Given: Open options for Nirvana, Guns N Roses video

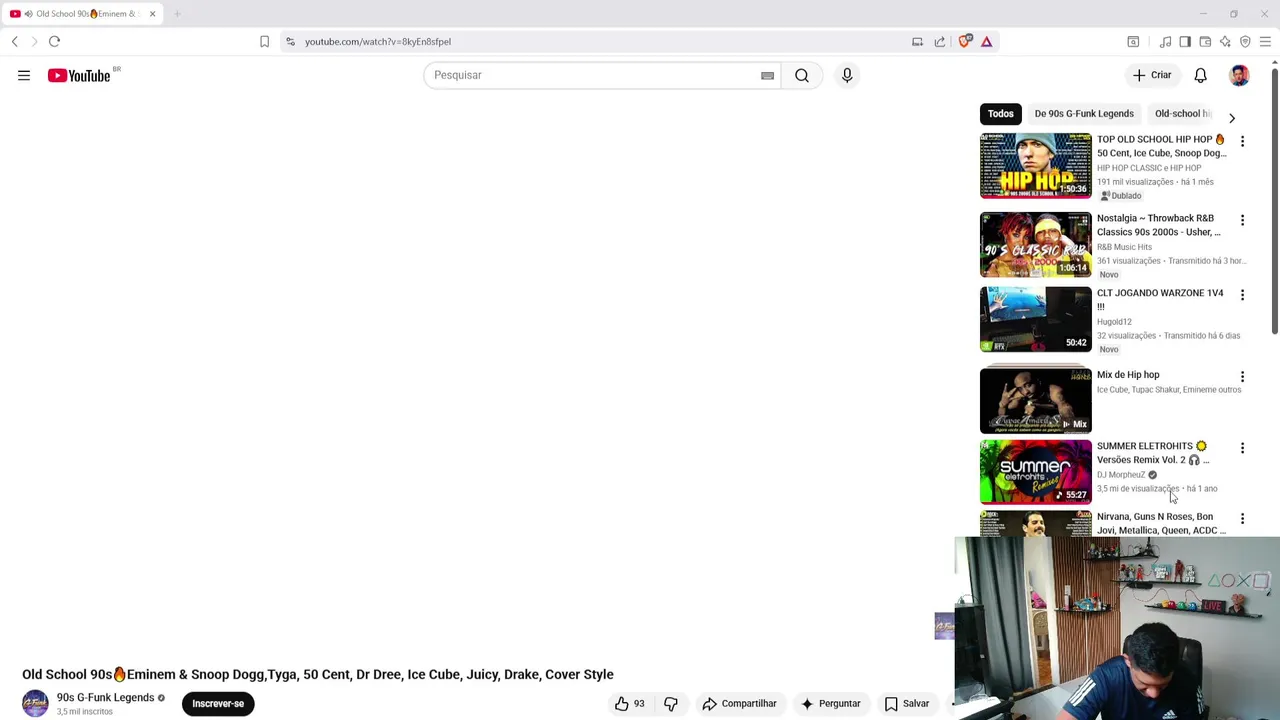Looking at the screenshot, I should tap(1242, 519).
